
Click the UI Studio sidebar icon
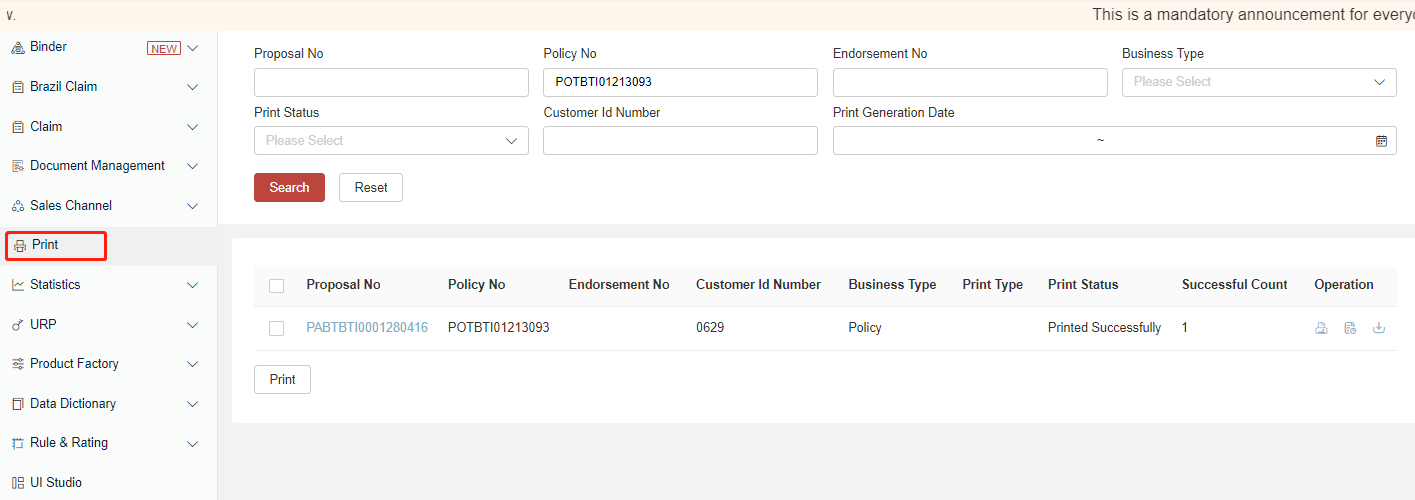17,483
